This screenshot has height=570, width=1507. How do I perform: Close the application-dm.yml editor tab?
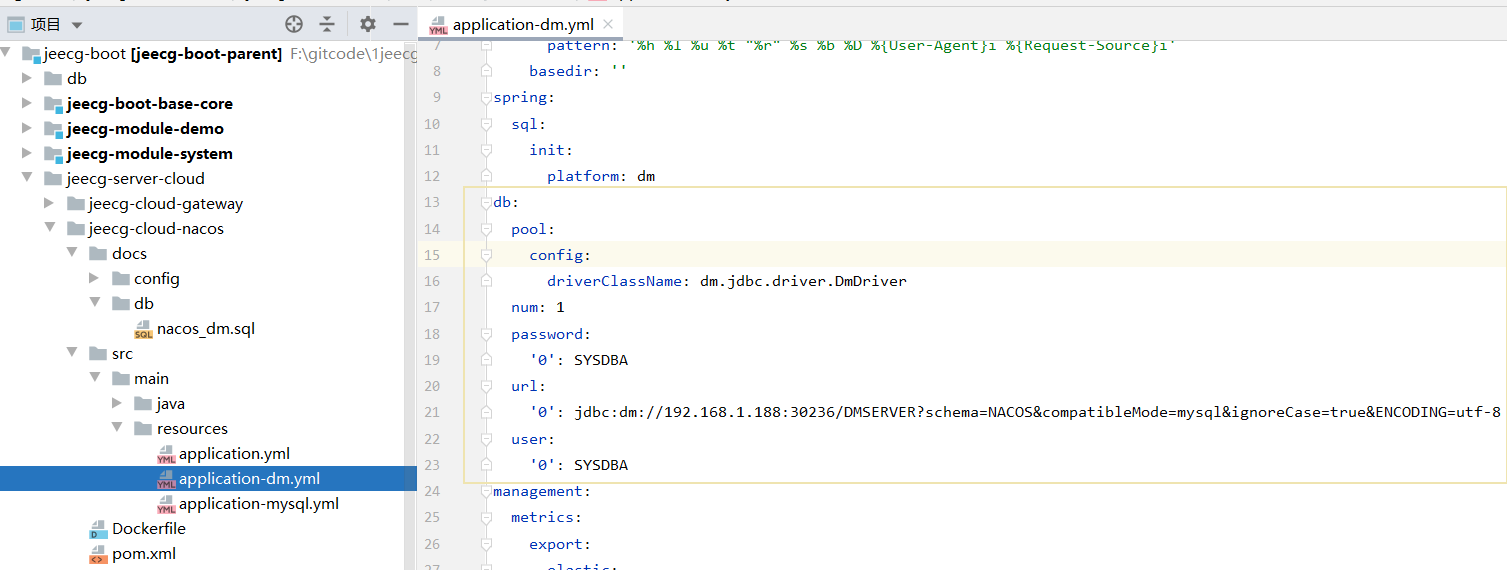(607, 25)
